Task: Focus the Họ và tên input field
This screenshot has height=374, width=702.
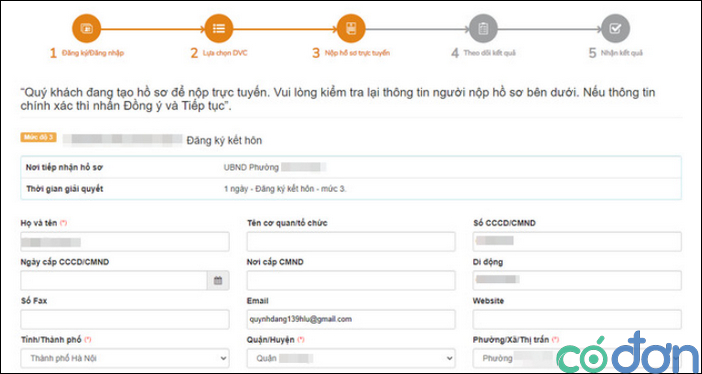Action: pyautogui.click(x=125, y=242)
